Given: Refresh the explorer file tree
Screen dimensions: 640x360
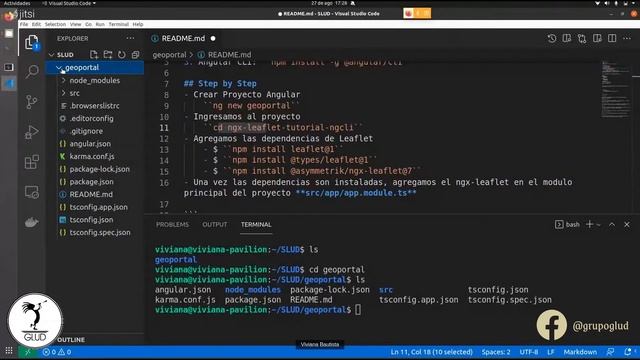Looking at the screenshot, I should 122,54.
